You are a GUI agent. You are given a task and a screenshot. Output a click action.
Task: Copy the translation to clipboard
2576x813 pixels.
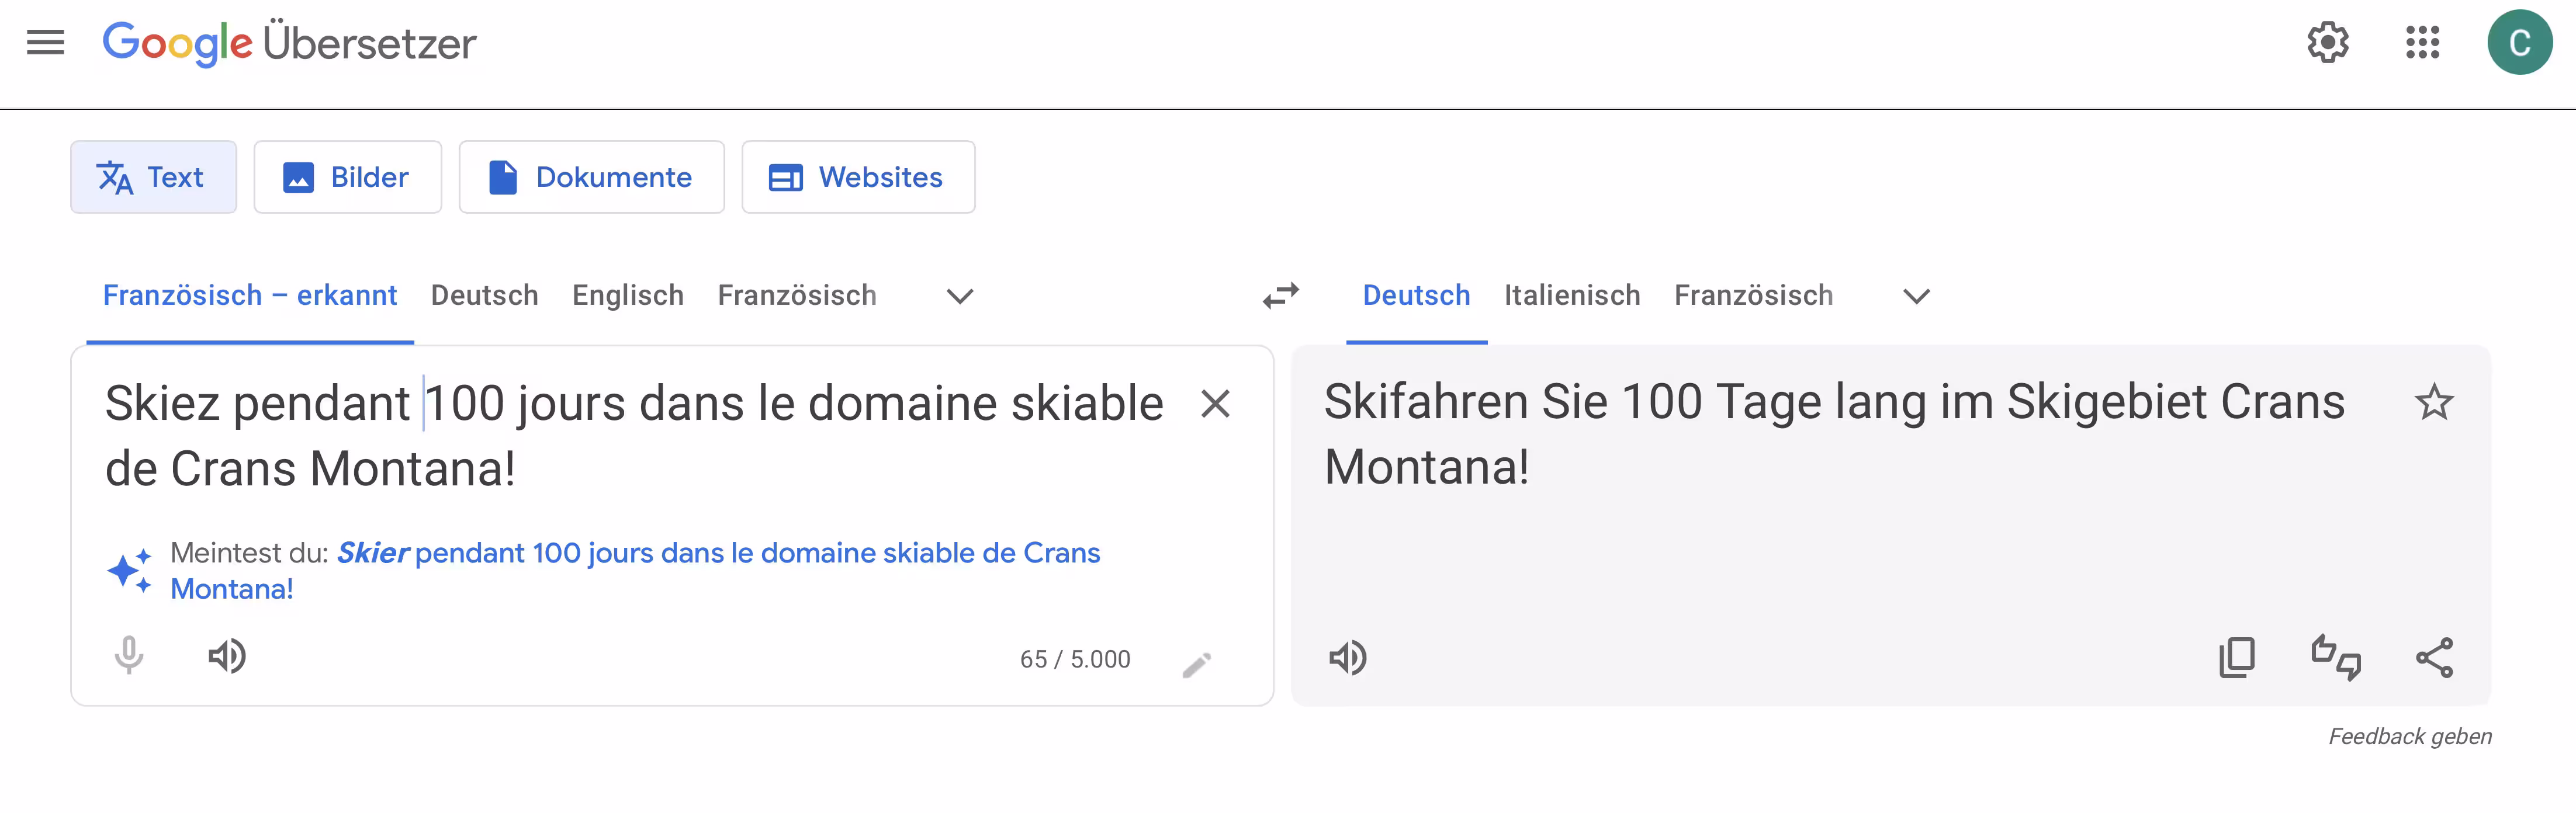(2237, 658)
